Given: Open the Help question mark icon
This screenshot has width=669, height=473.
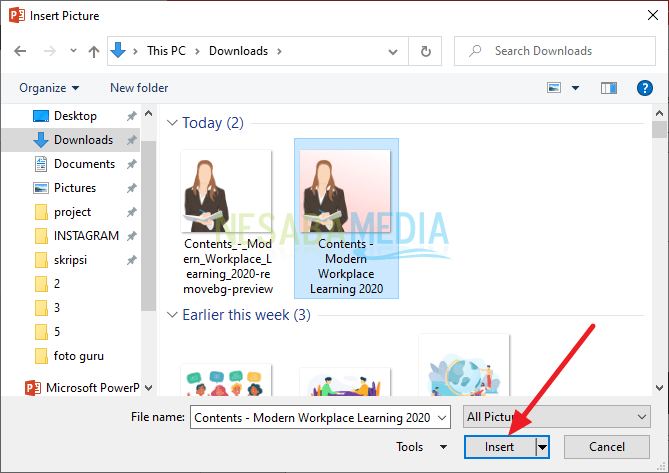Looking at the screenshot, I should [645, 88].
